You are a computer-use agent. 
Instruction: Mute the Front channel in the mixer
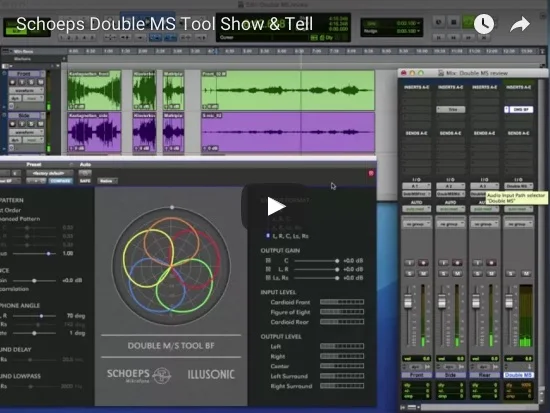(423, 273)
